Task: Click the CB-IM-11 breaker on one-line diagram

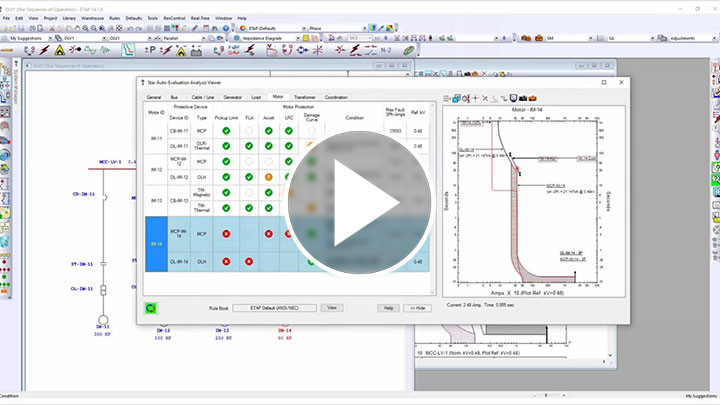Action: (x=104, y=197)
